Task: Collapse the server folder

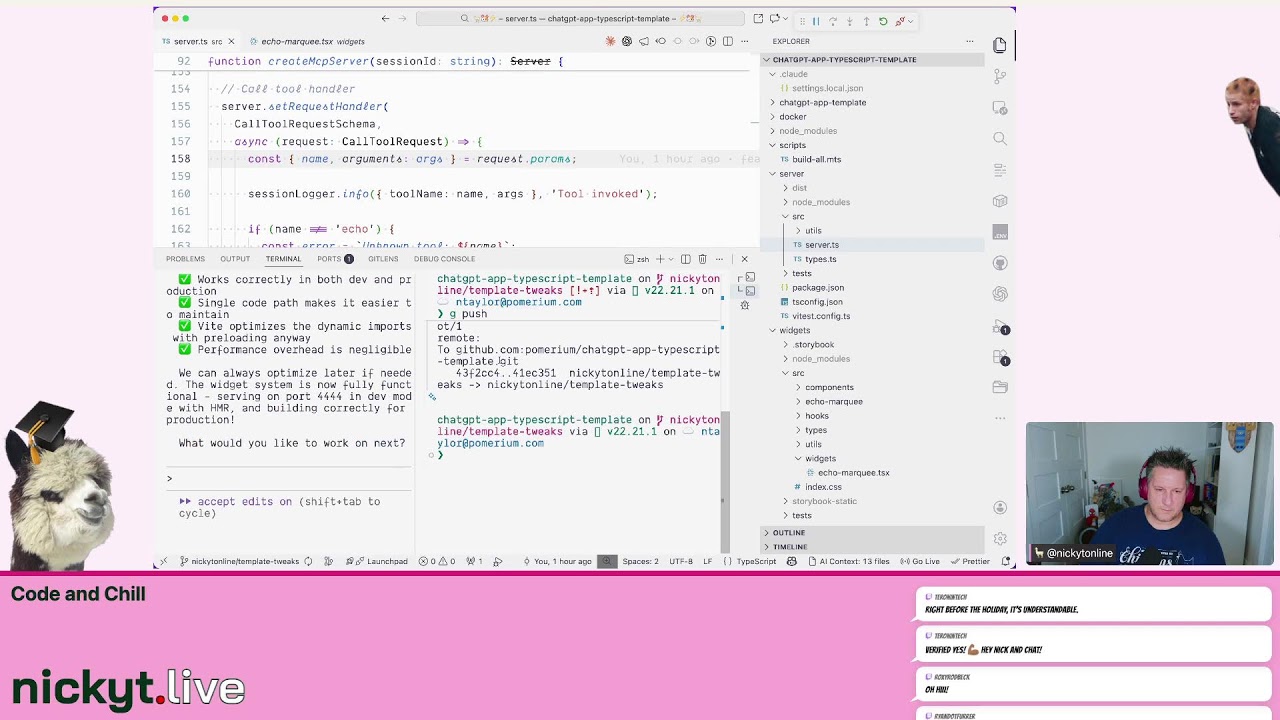Action: tap(791, 173)
